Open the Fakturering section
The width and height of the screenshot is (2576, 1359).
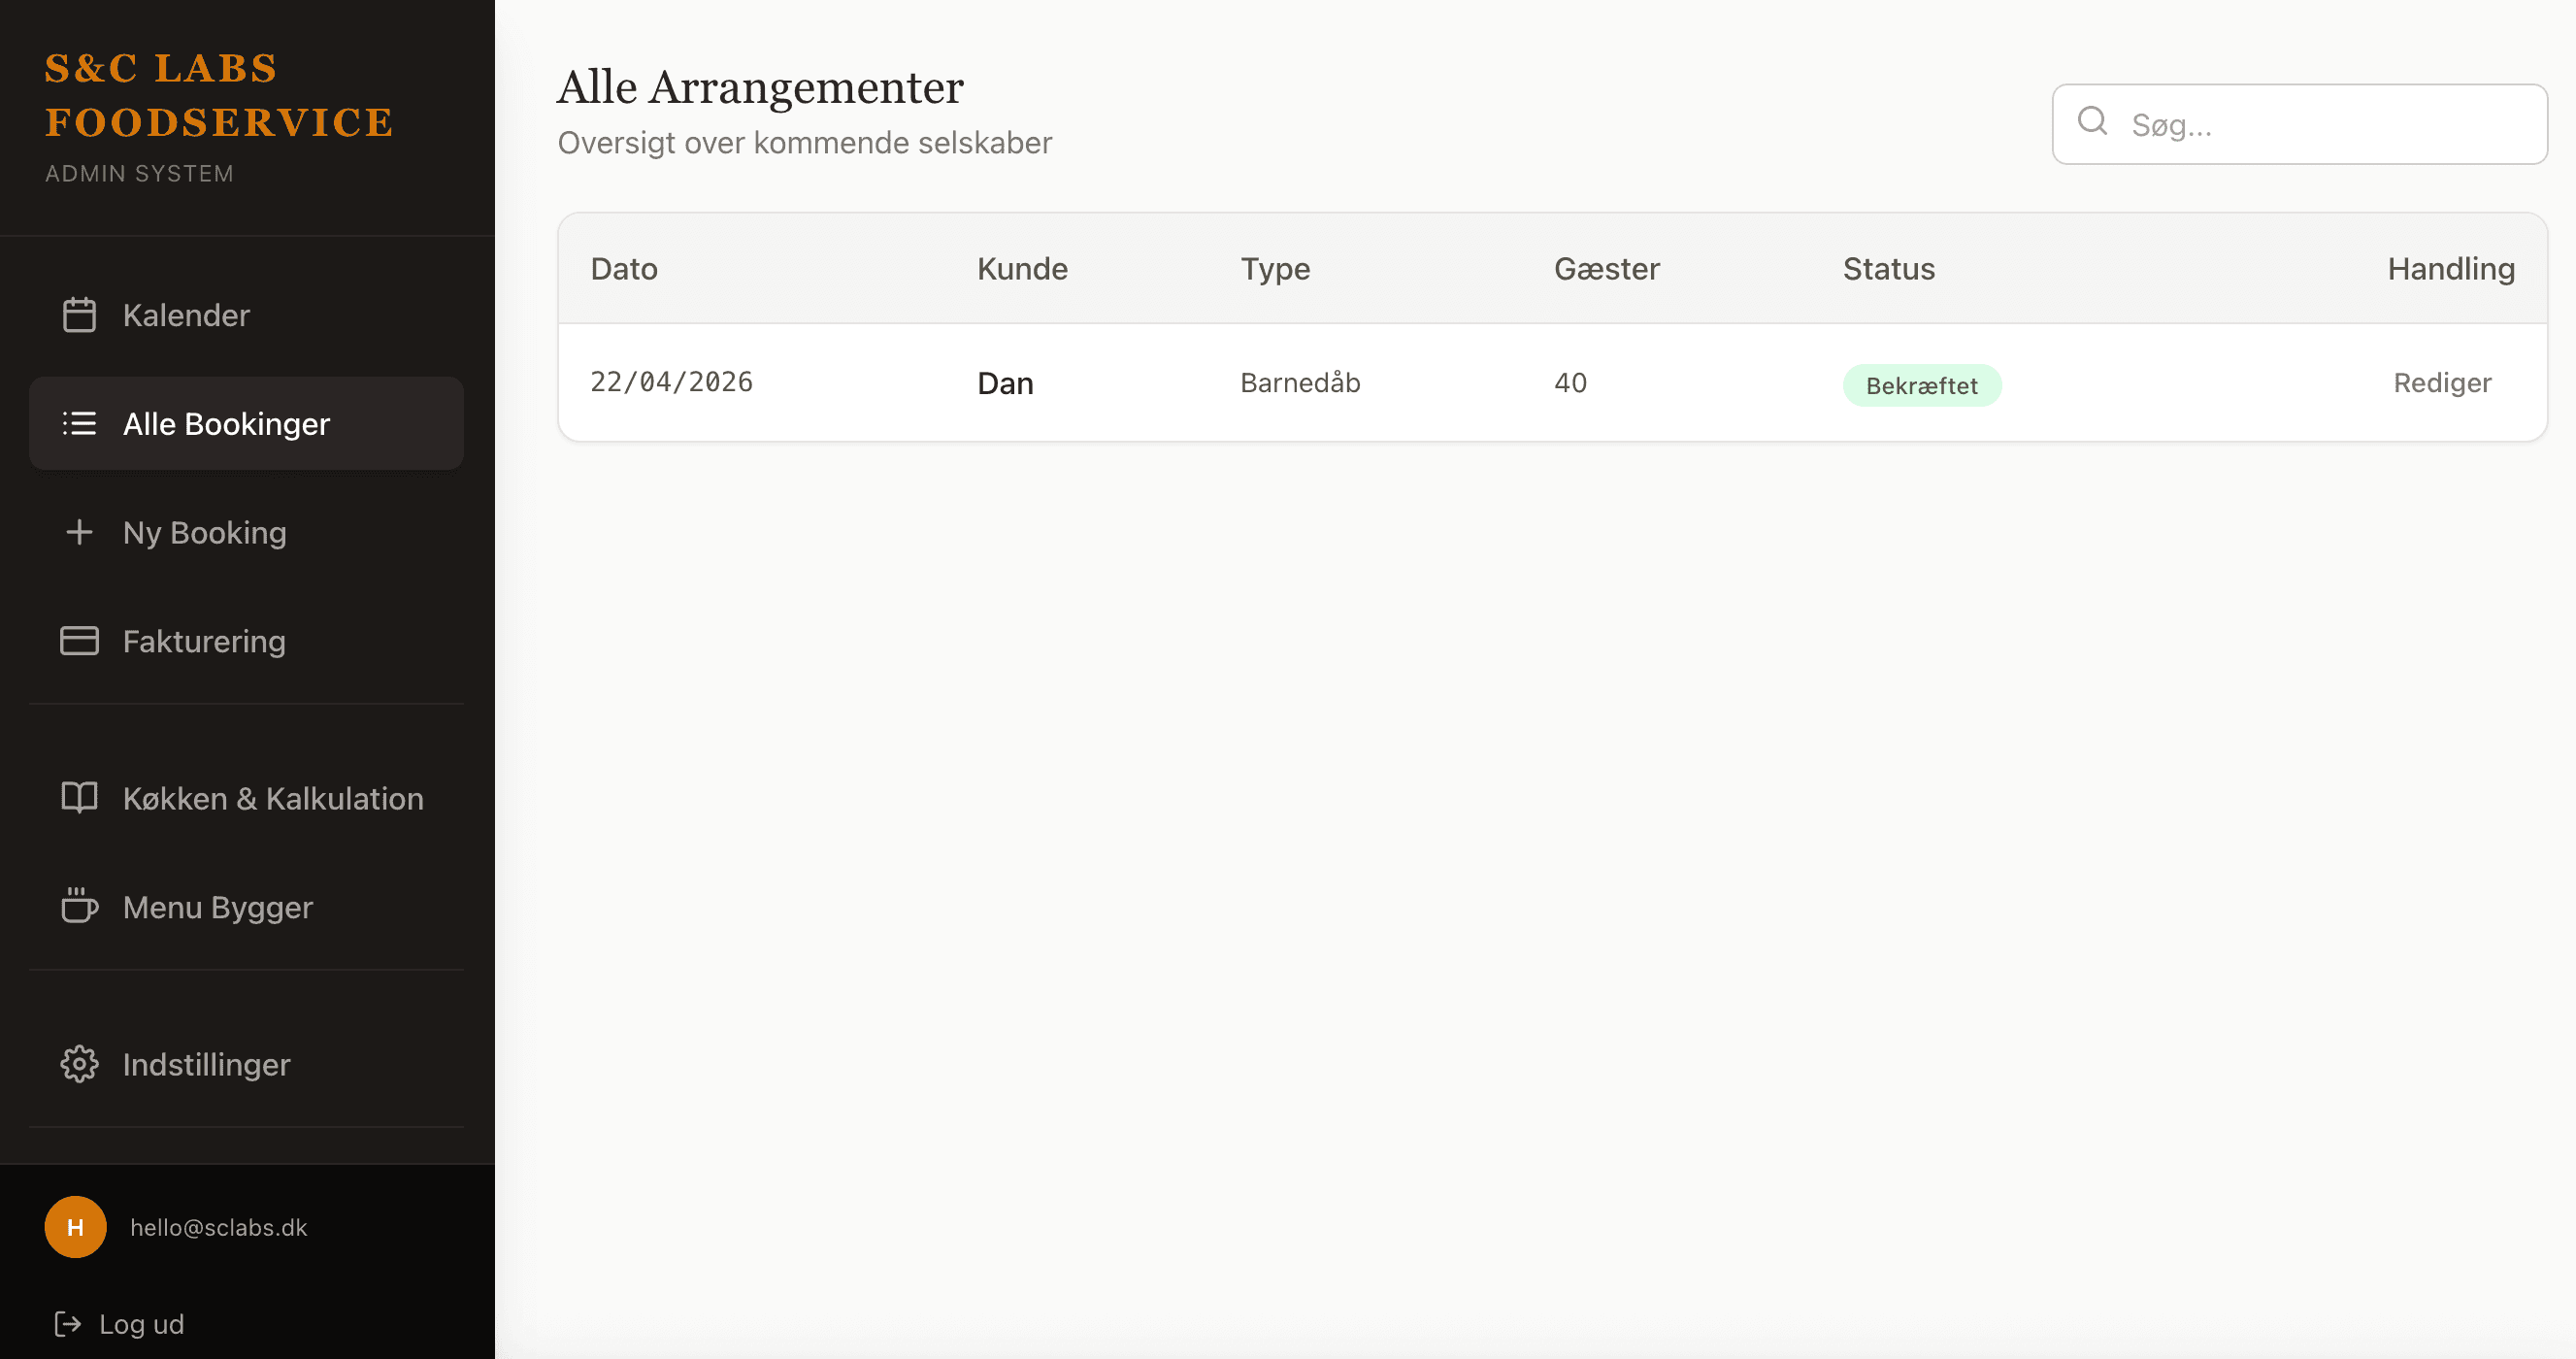click(x=246, y=641)
